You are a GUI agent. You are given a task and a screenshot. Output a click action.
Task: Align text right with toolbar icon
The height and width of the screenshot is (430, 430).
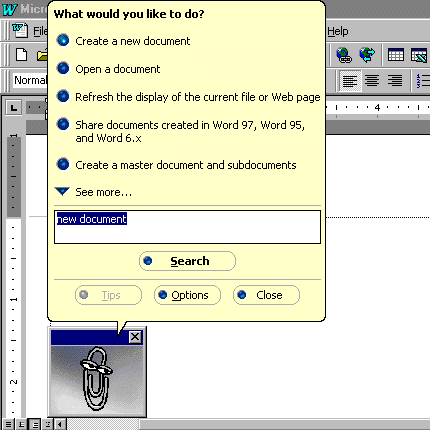pos(395,81)
